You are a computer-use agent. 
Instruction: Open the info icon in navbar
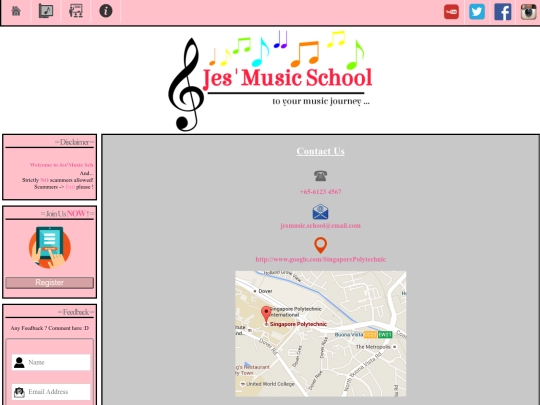pyautogui.click(x=106, y=11)
